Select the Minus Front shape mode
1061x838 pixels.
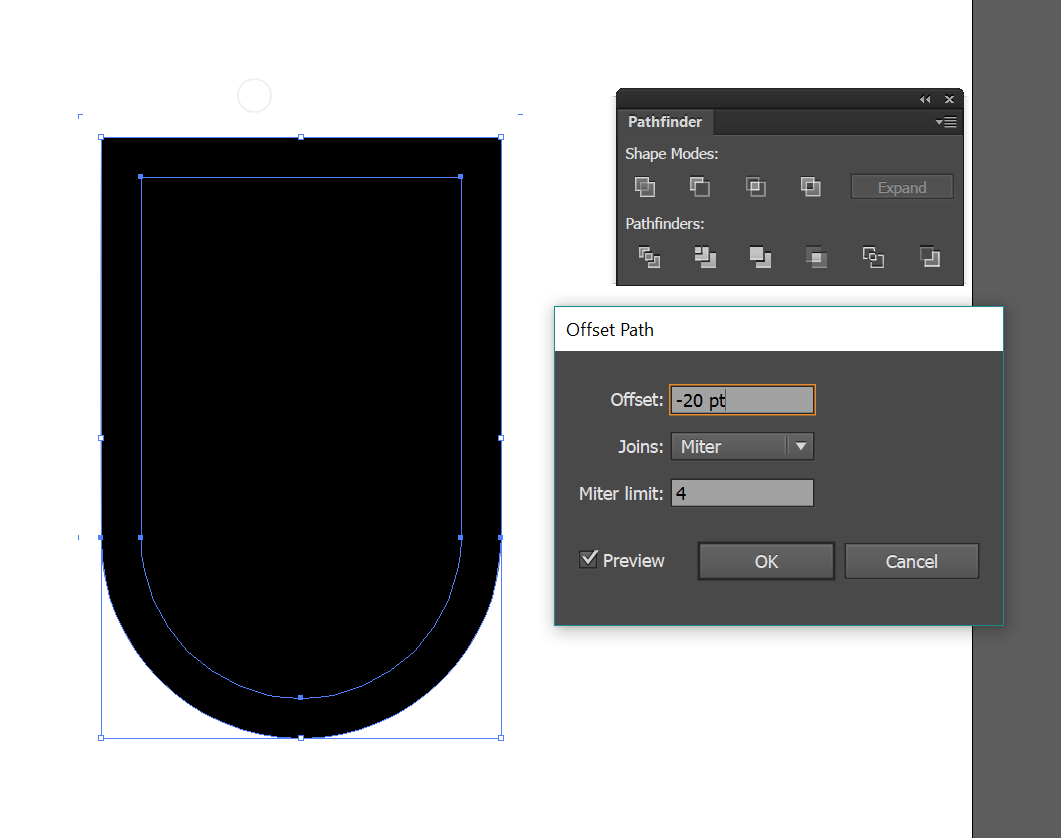699,187
